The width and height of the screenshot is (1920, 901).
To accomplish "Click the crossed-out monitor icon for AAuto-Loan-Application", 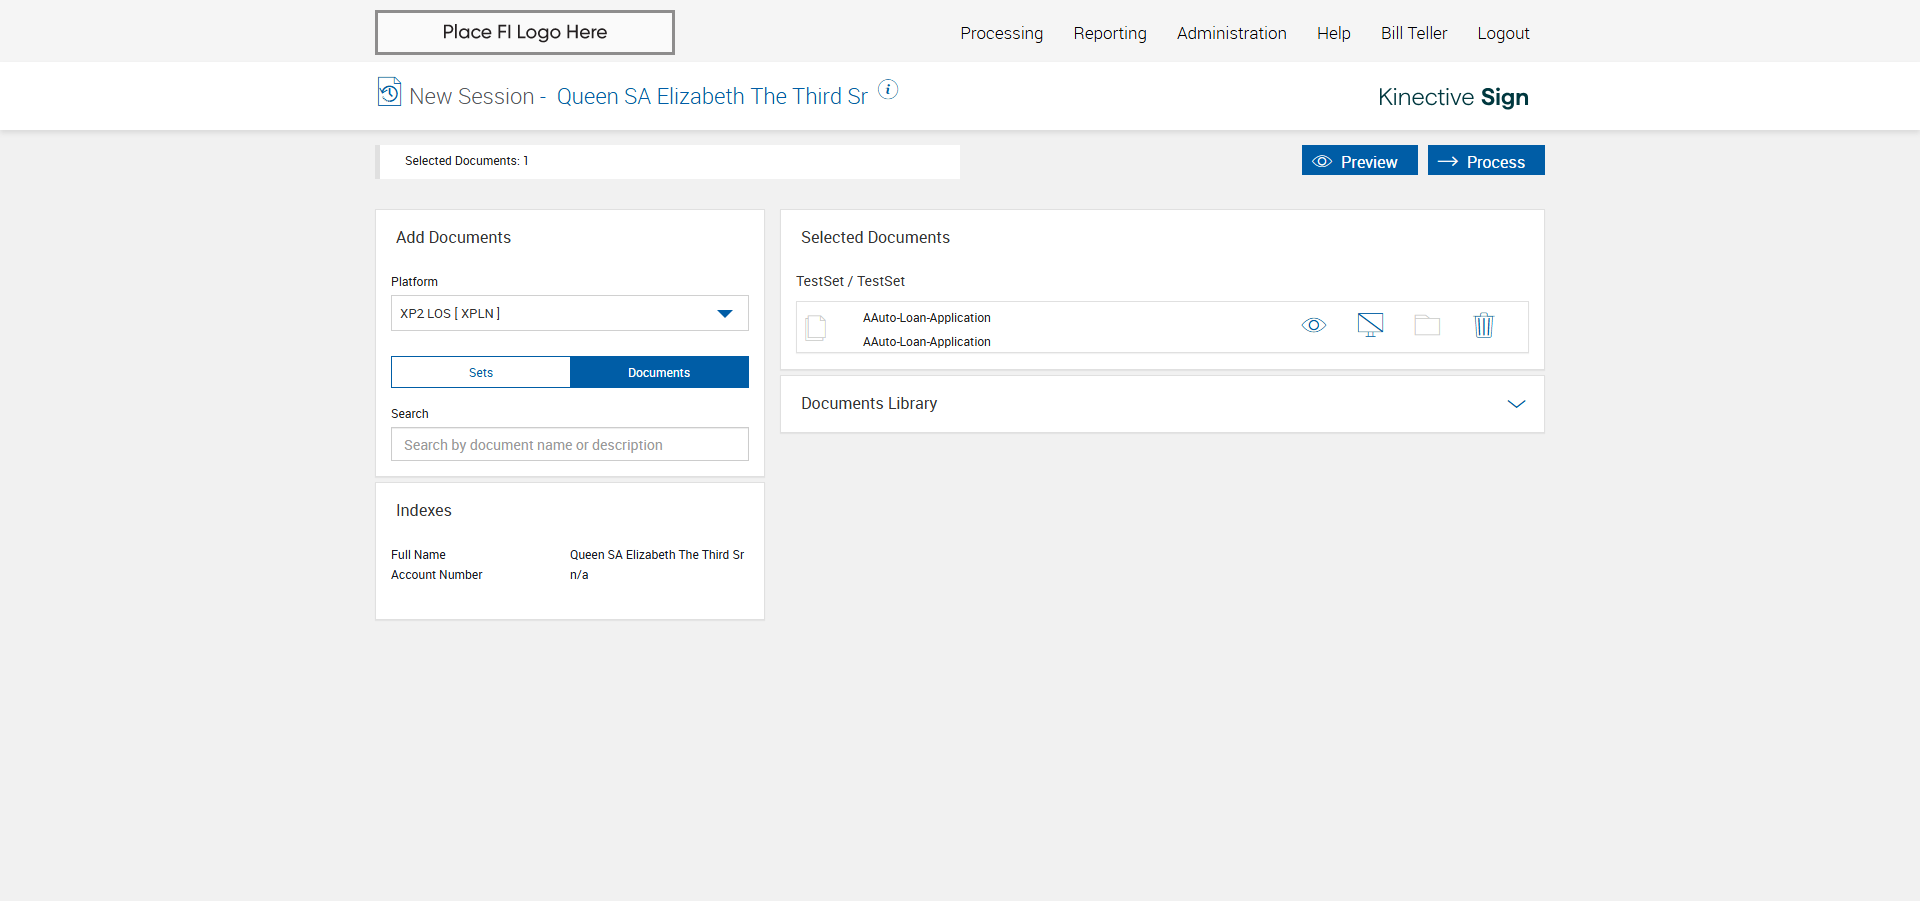I will pos(1370,325).
